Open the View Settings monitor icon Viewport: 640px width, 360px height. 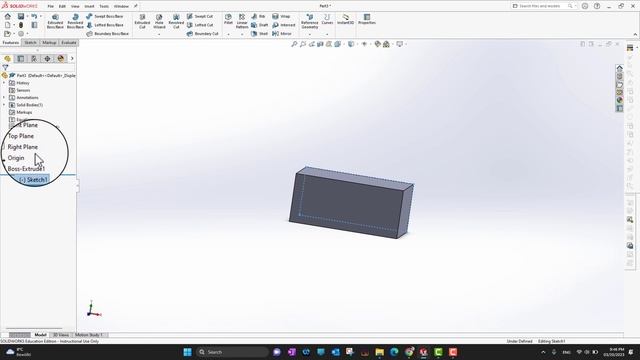(400, 44)
